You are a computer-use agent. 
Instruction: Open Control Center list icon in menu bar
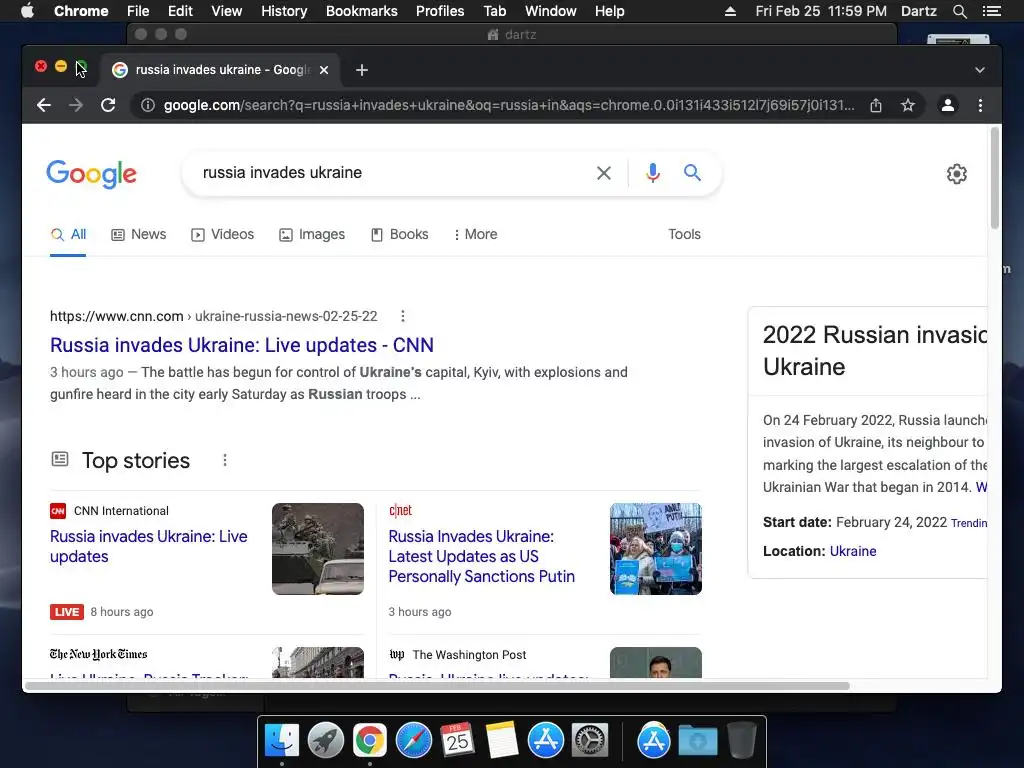pos(991,11)
